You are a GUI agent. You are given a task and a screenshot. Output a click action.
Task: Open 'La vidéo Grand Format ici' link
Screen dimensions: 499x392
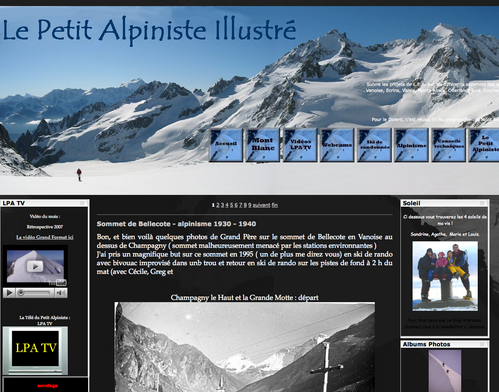45,237
